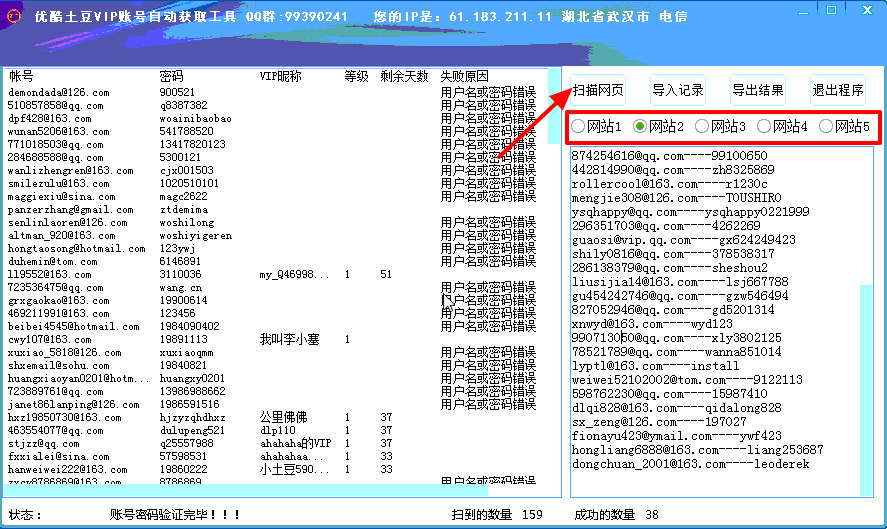Click the 剩余天数 column header

404,76
